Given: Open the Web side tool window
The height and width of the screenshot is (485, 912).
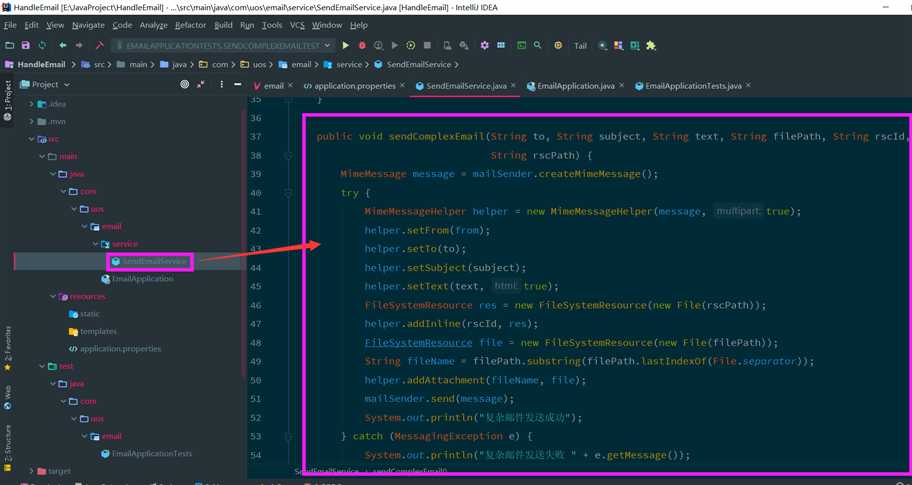Looking at the screenshot, I should [8, 397].
